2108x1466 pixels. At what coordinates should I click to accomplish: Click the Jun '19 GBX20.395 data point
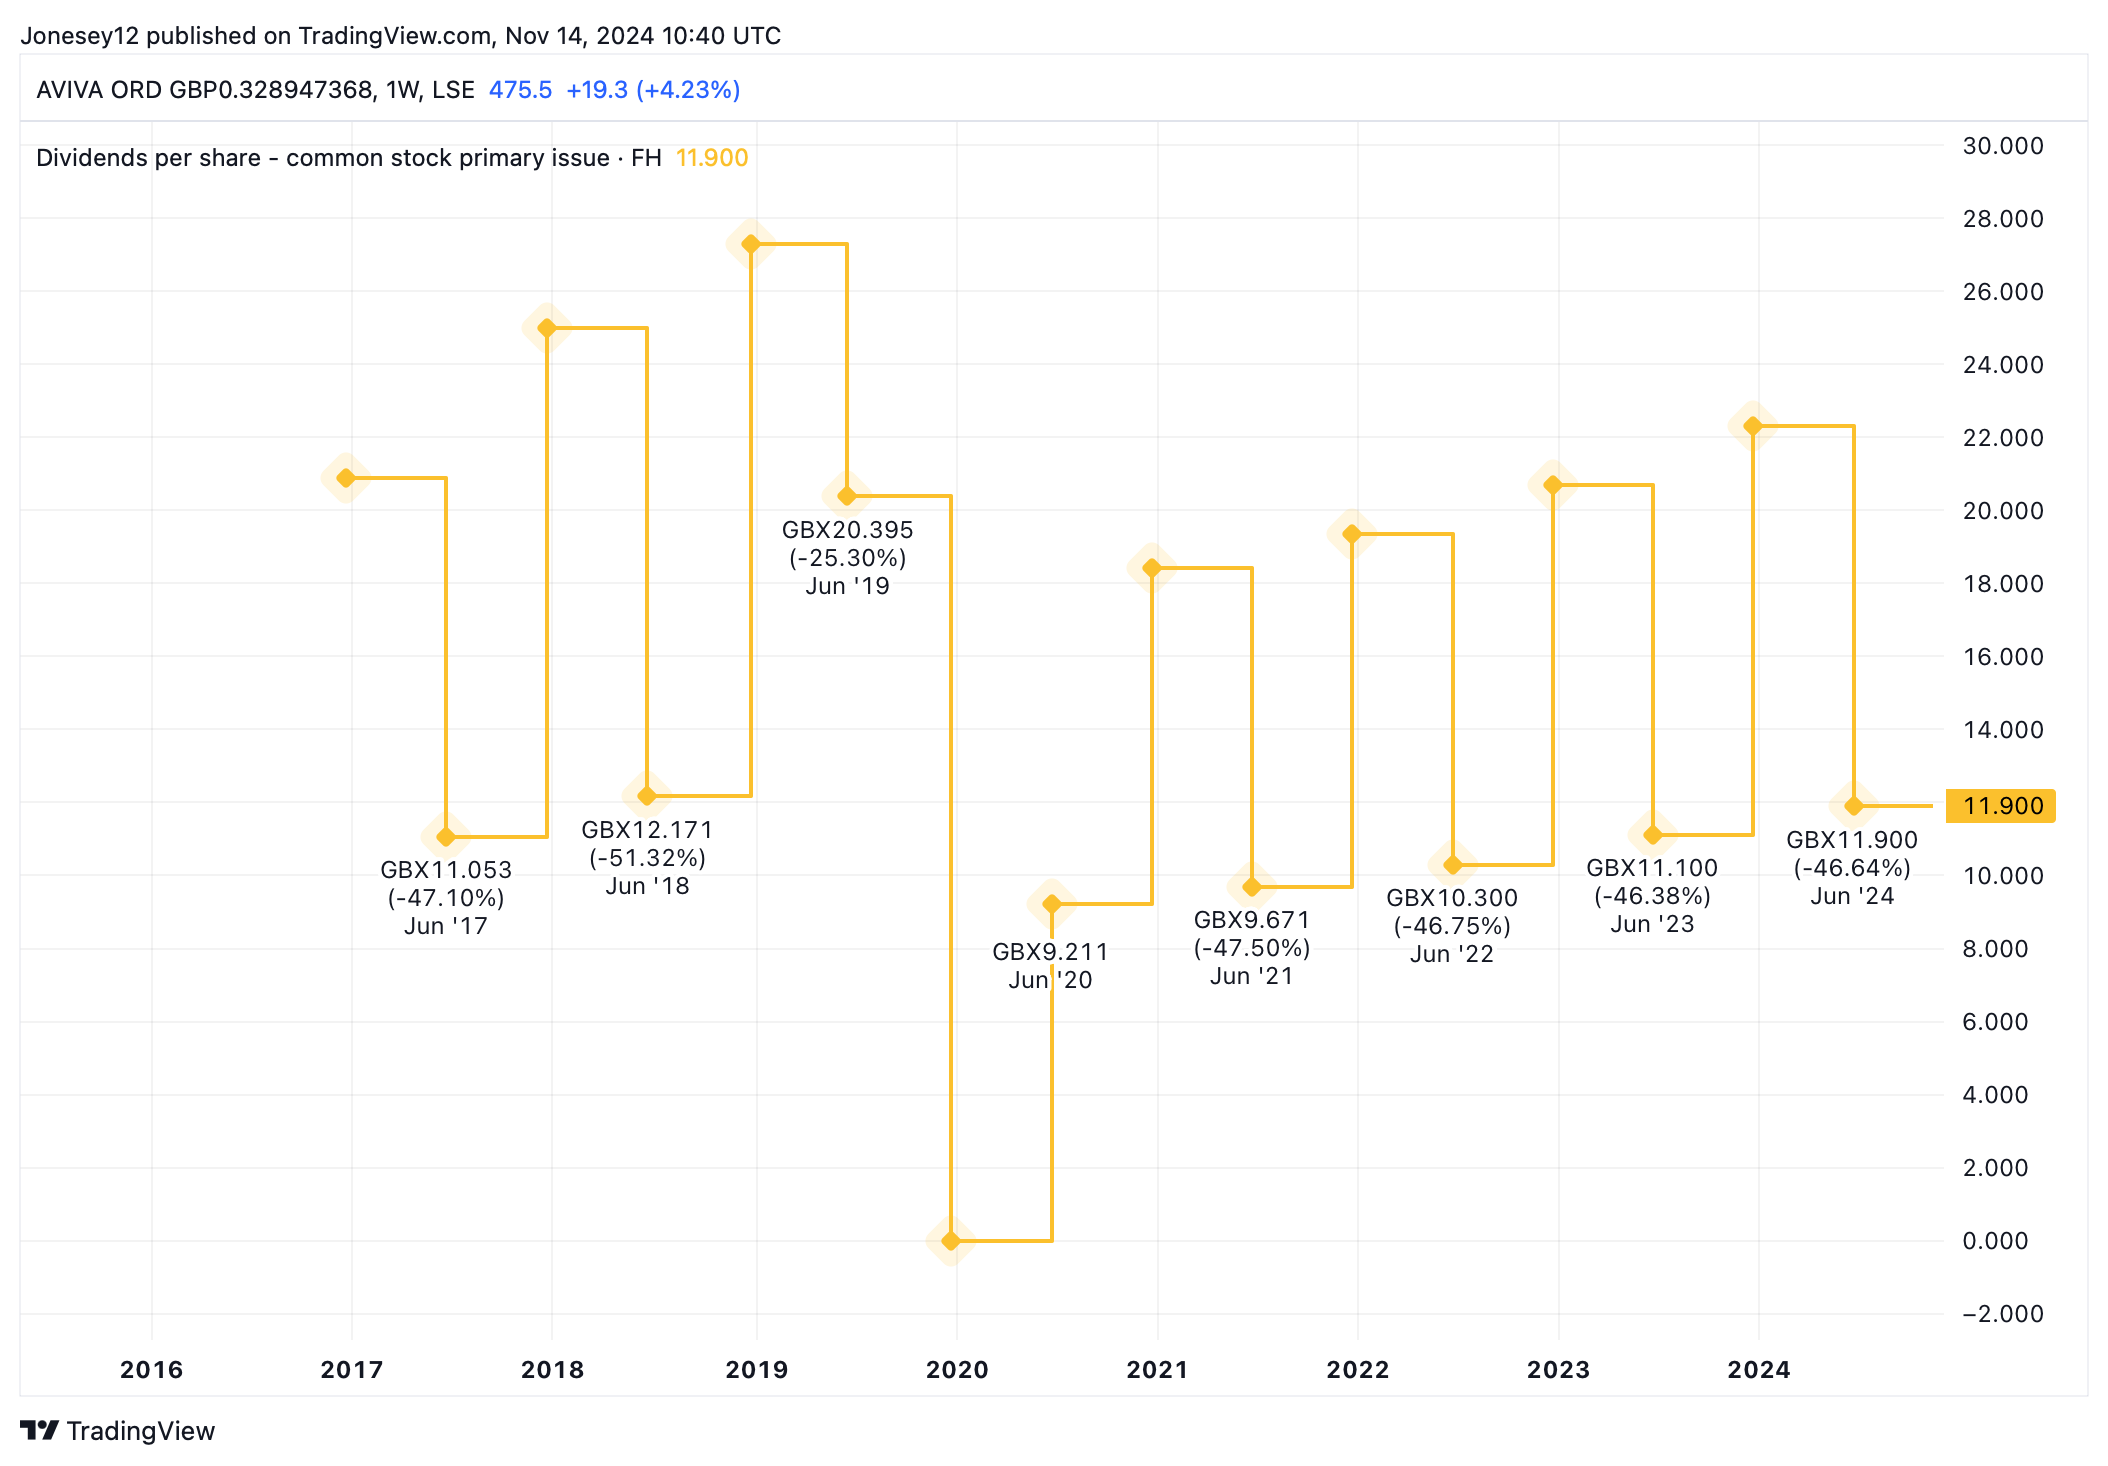click(x=847, y=496)
